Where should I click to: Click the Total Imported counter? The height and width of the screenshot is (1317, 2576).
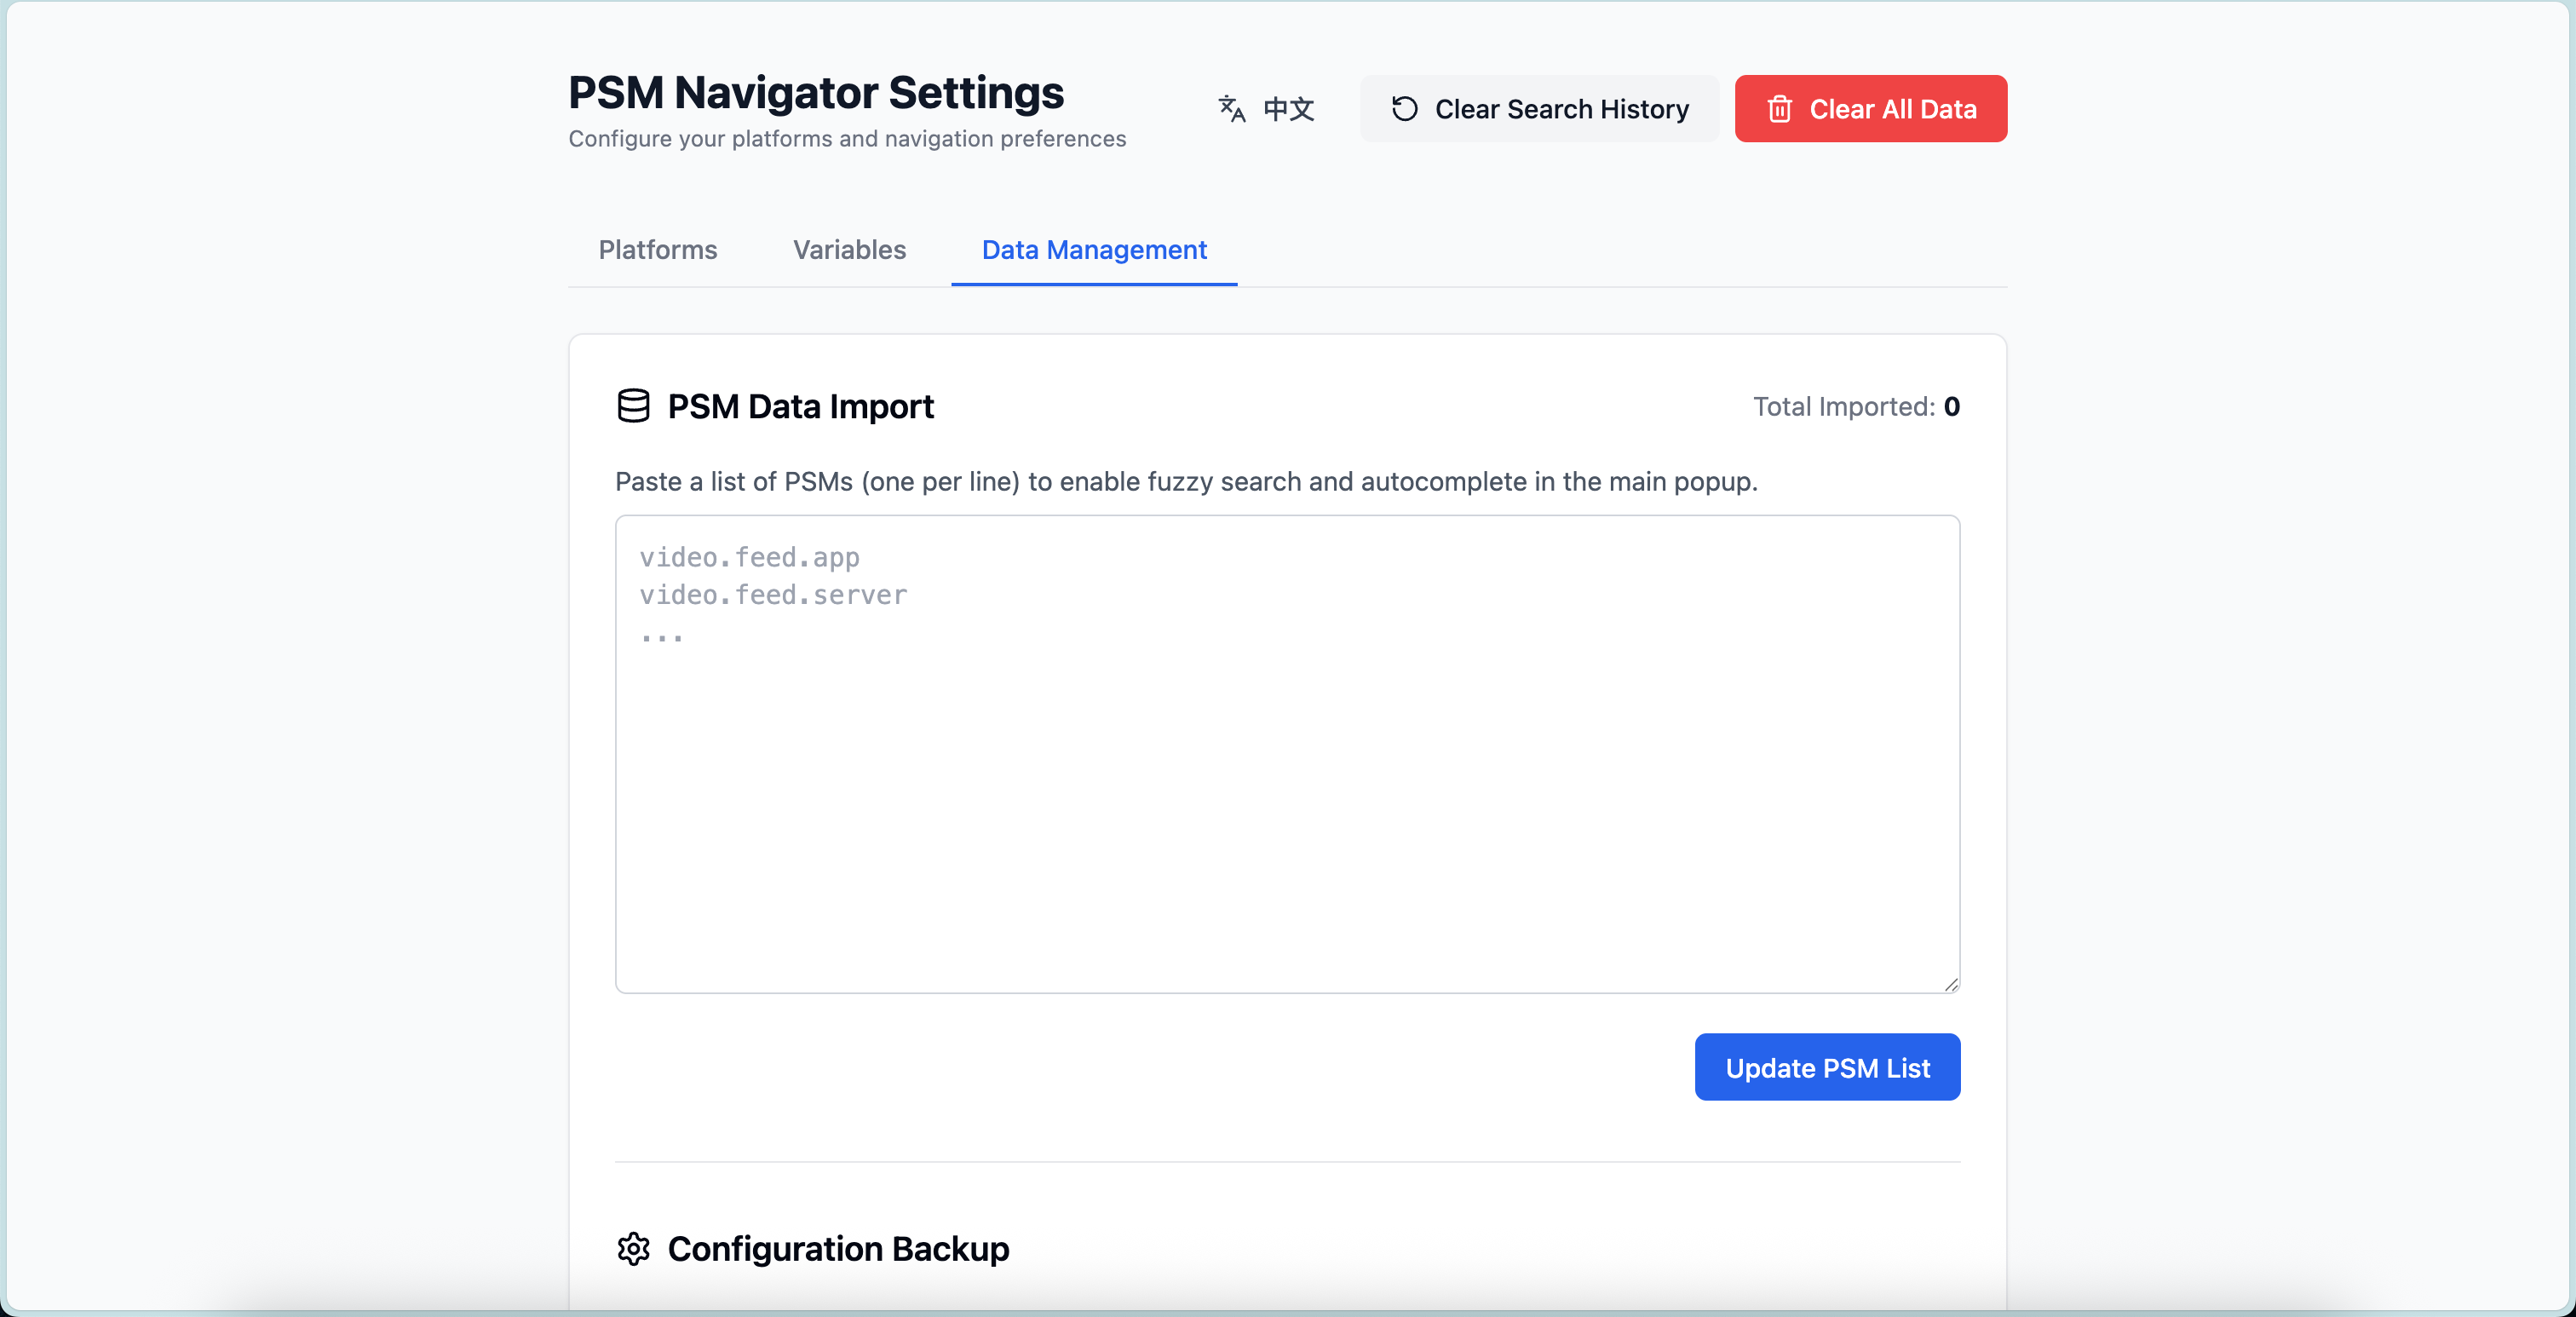1855,406
